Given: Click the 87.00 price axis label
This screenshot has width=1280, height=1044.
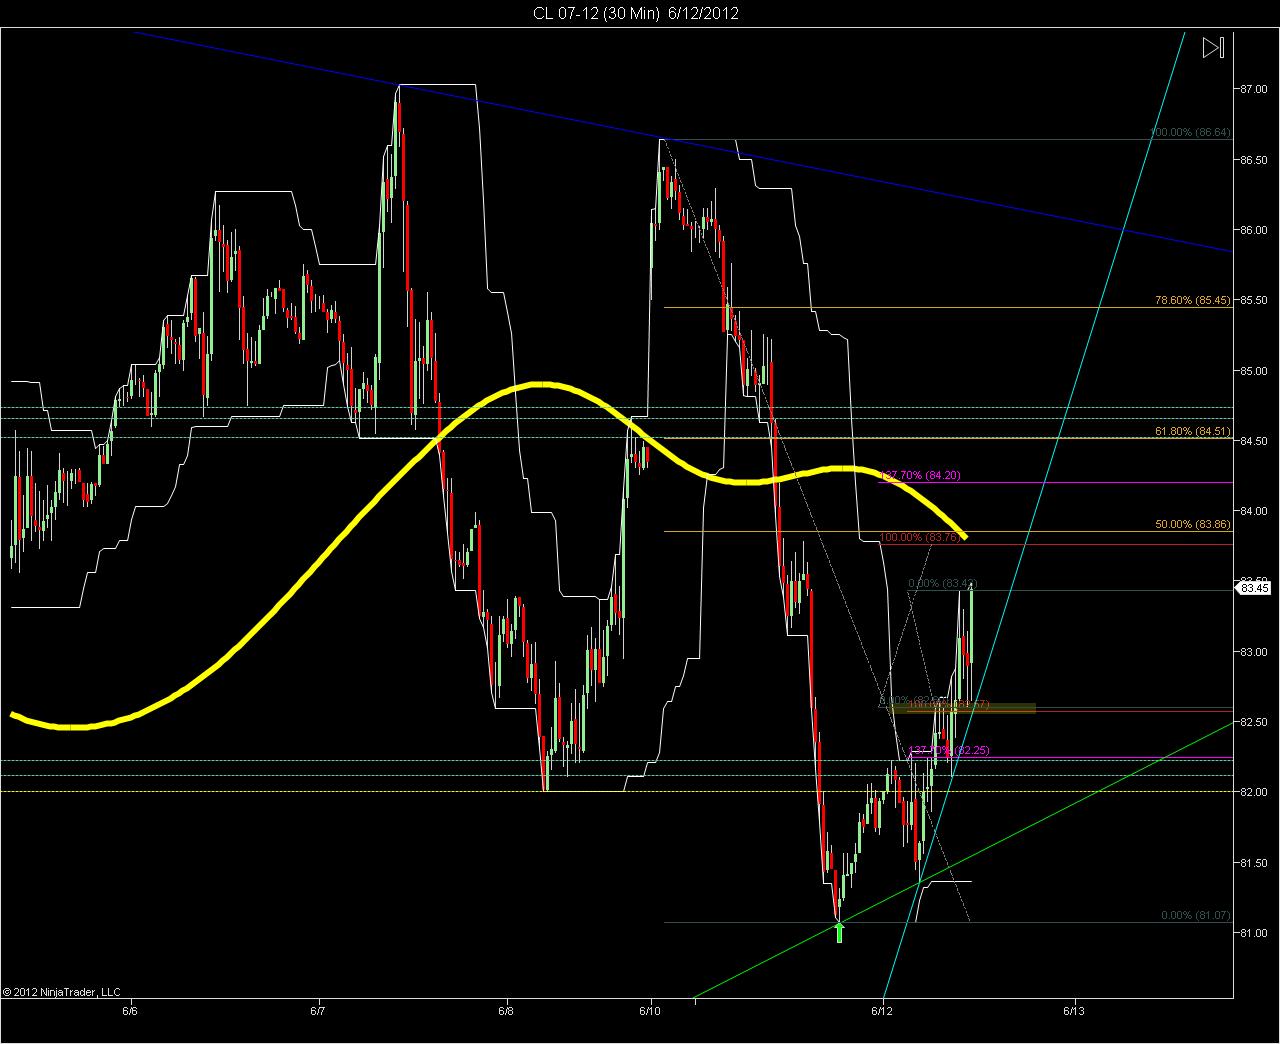Looking at the screenshot, I should (x=1254, y=89).
